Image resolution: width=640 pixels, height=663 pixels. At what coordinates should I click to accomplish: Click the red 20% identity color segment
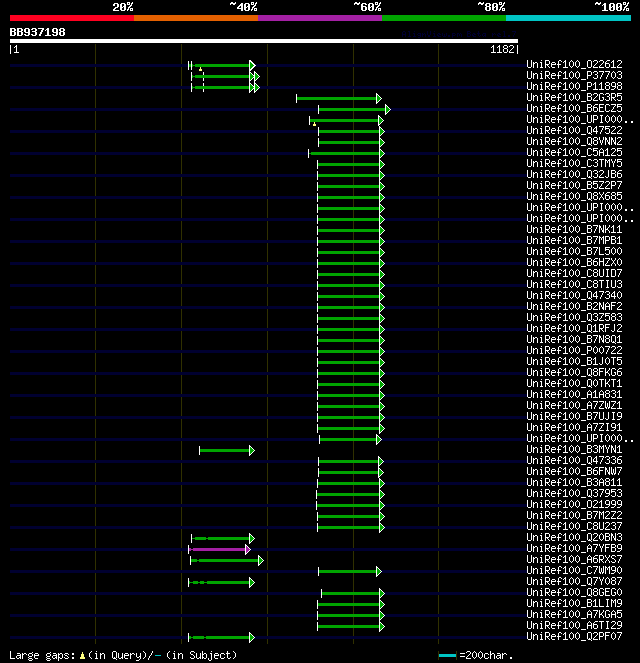click(72, 18)
